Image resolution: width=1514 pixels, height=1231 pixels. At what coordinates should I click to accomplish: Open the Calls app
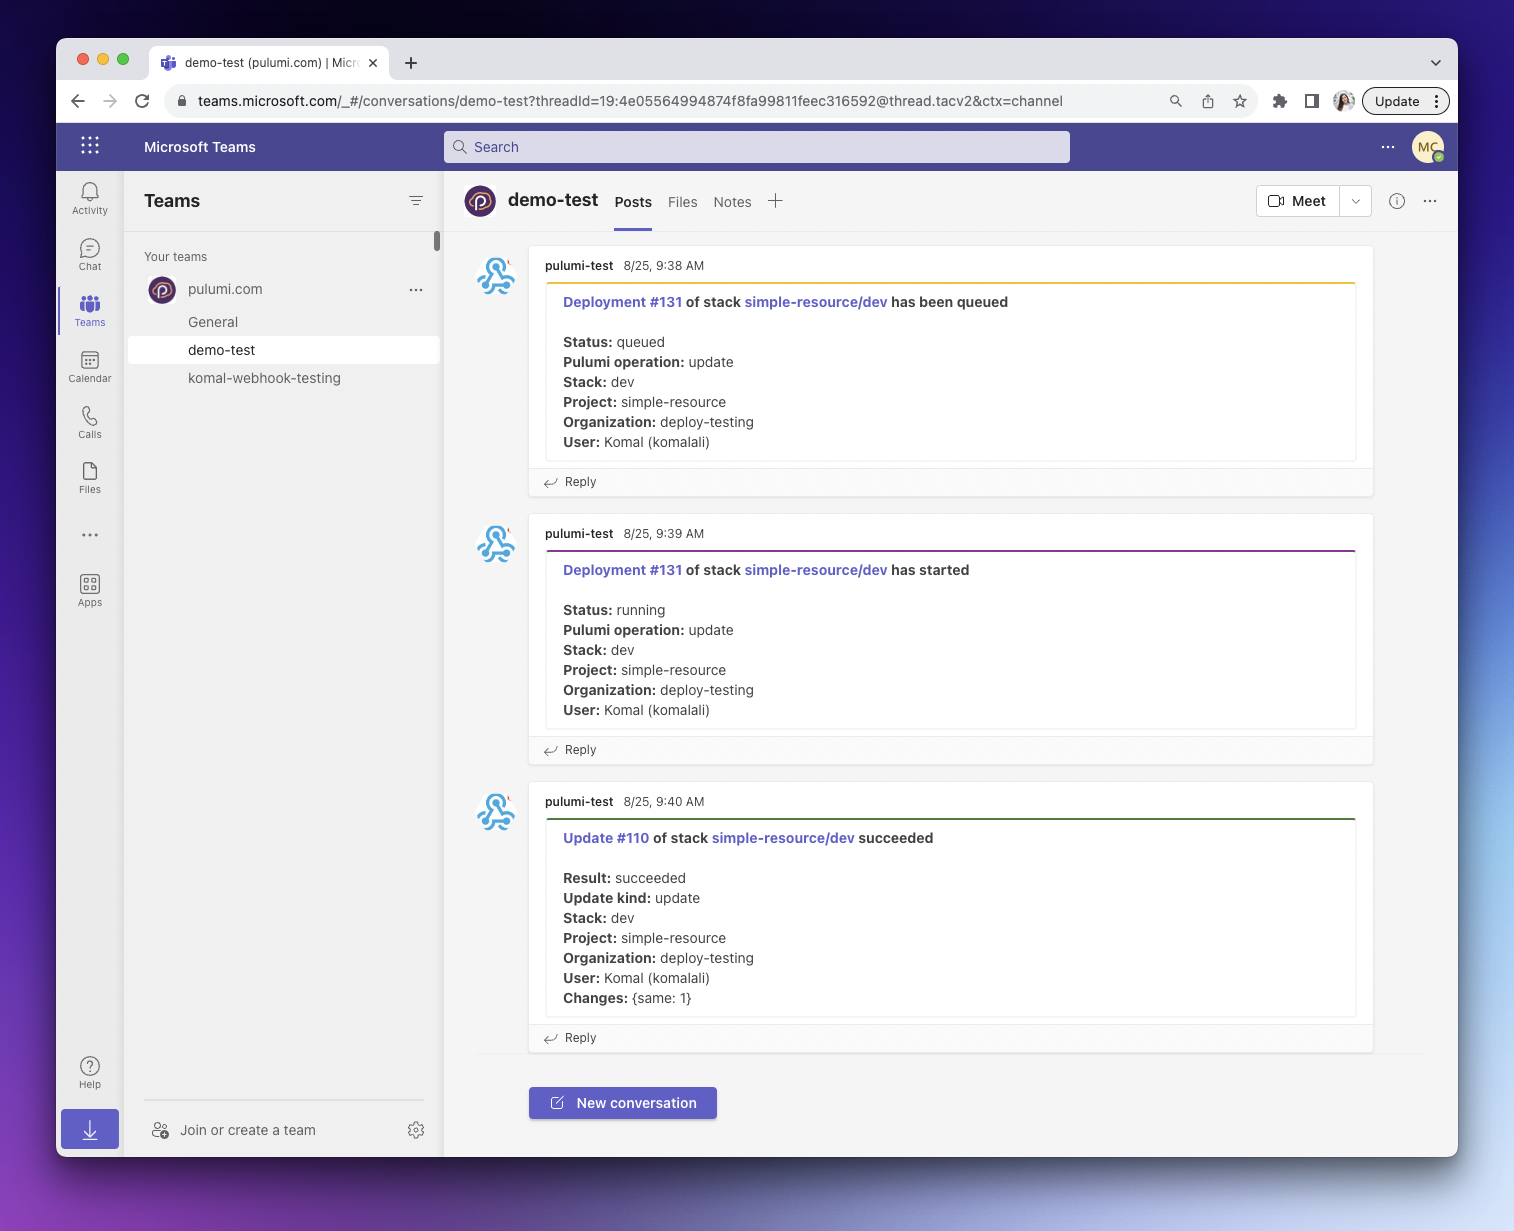90,422
